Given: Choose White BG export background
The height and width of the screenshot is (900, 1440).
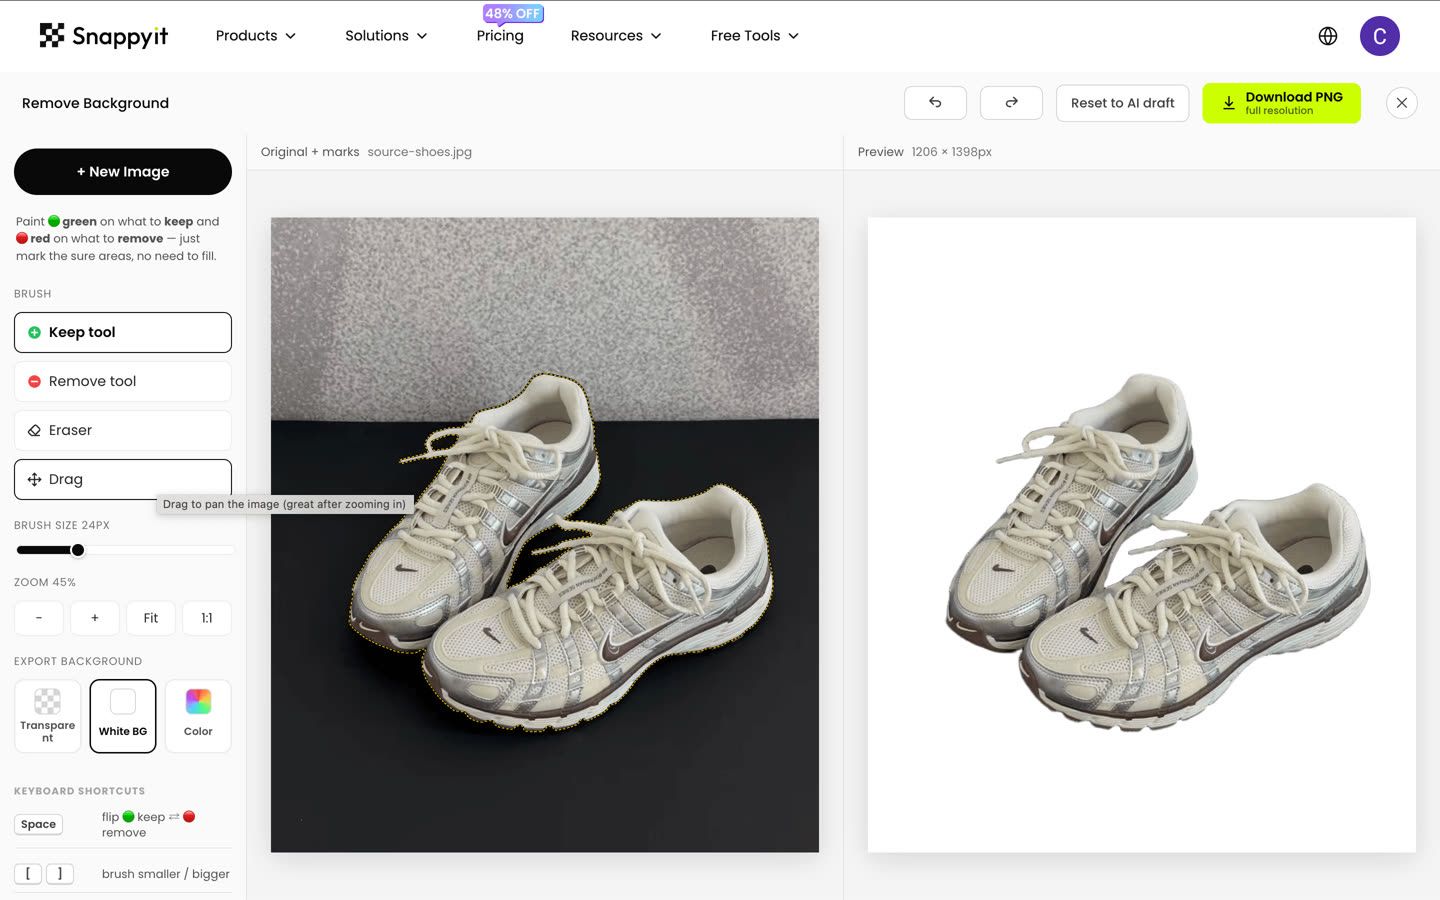Looking at the screenshot, I should coord(123,716).
